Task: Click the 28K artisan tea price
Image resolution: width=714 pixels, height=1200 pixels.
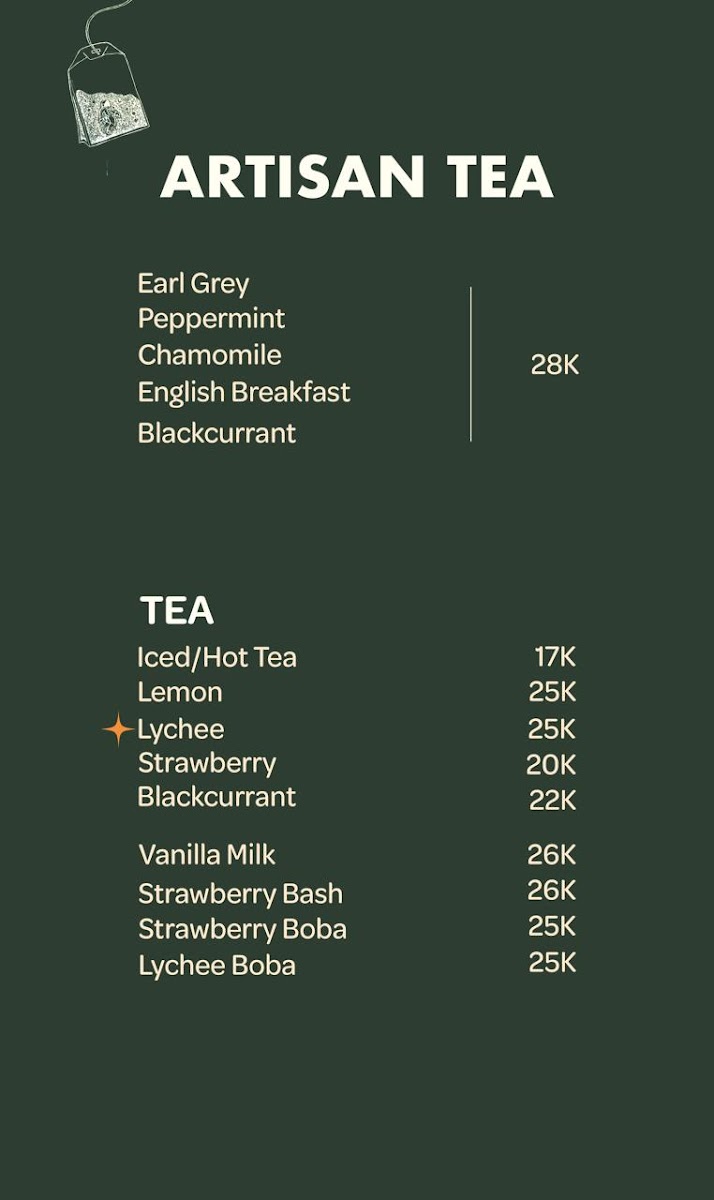Action: point(554,365)
